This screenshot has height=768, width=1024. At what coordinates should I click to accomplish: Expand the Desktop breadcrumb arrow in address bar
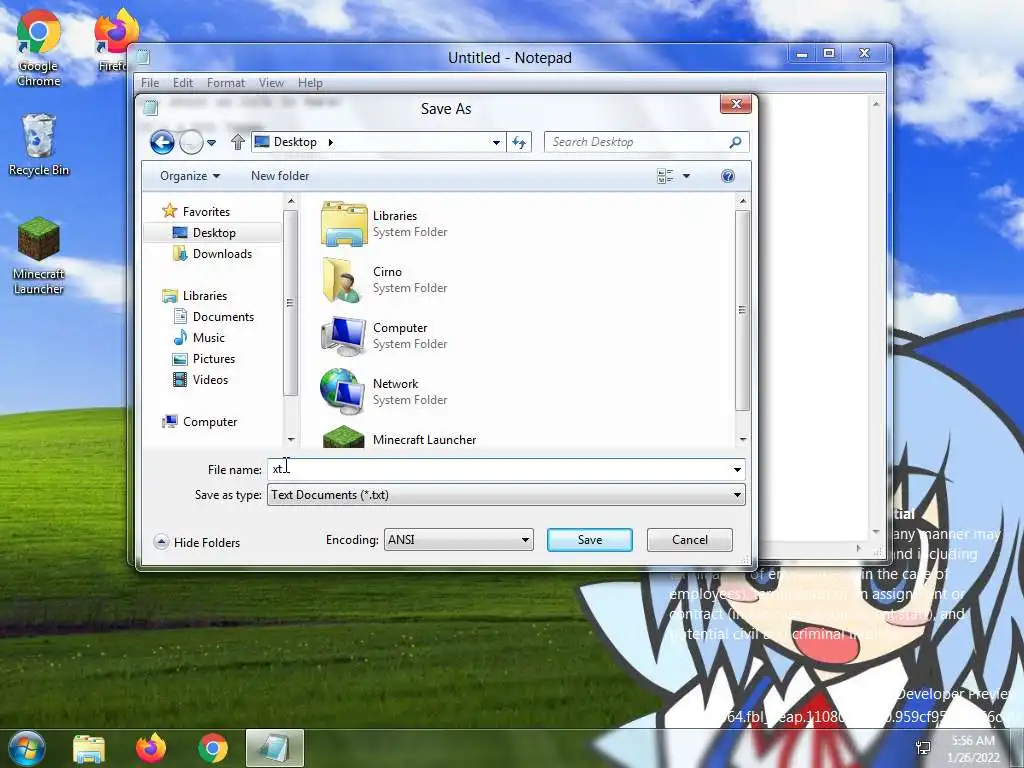click(330, 142)
